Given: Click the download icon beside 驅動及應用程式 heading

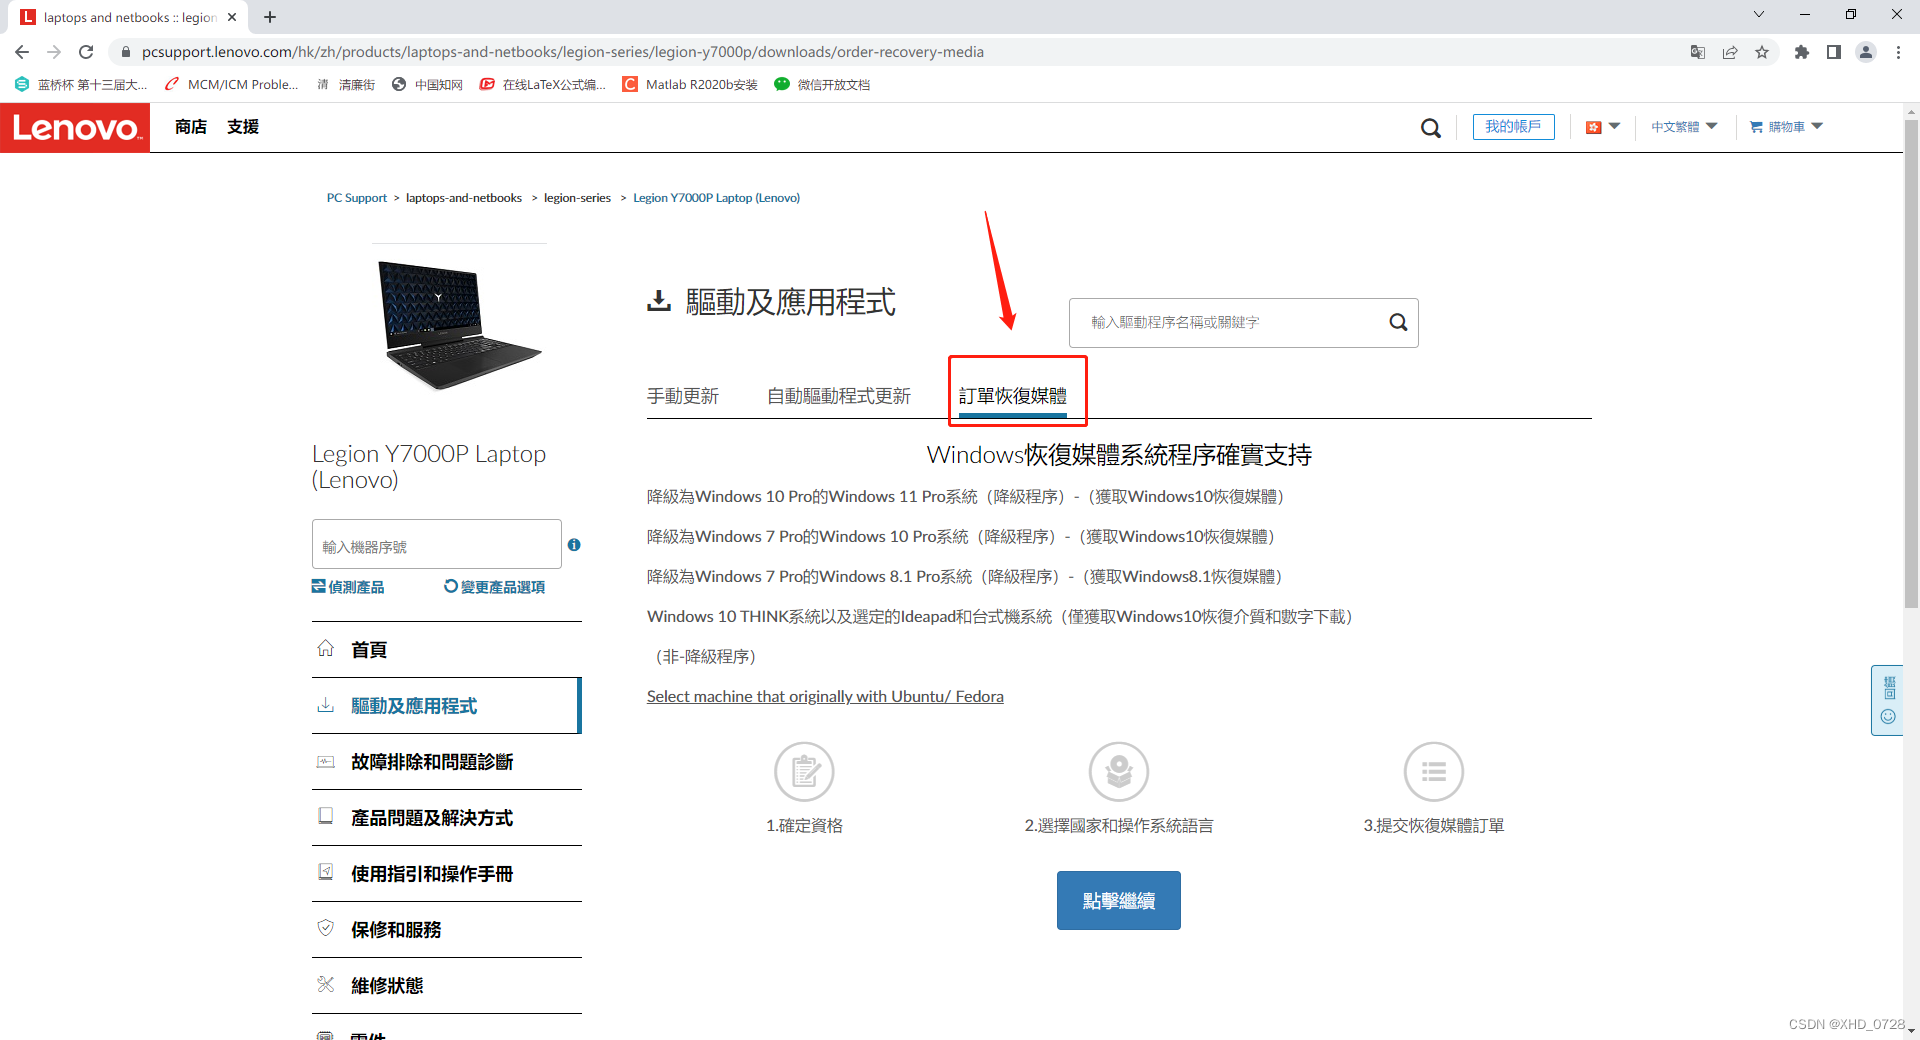Looking at the screenshot, I should 659,301.
